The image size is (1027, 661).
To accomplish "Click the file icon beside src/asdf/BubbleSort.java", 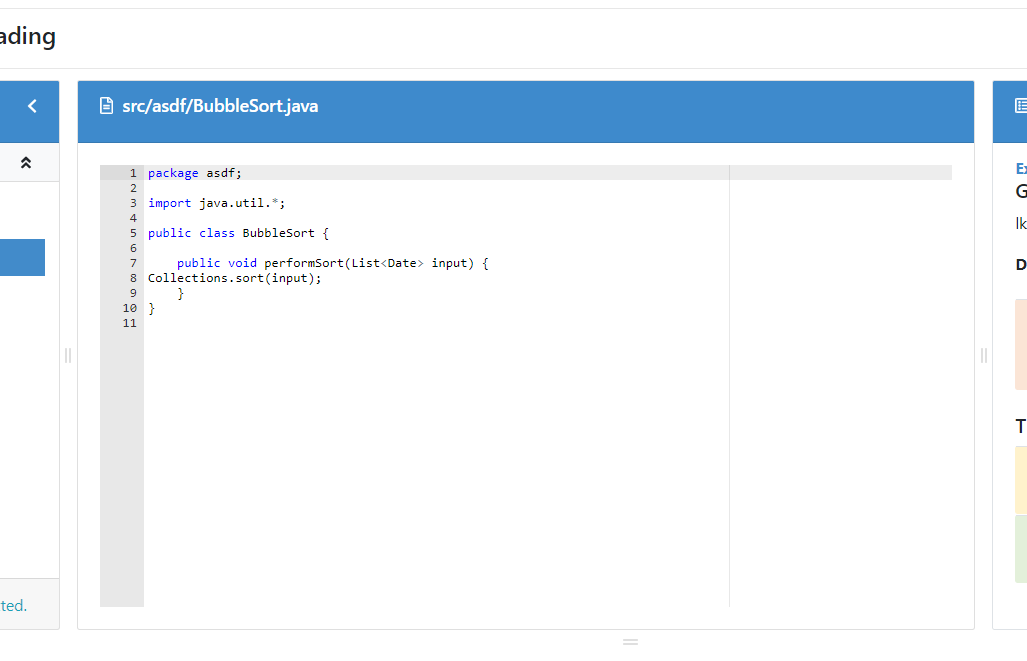I will (106, 105).
